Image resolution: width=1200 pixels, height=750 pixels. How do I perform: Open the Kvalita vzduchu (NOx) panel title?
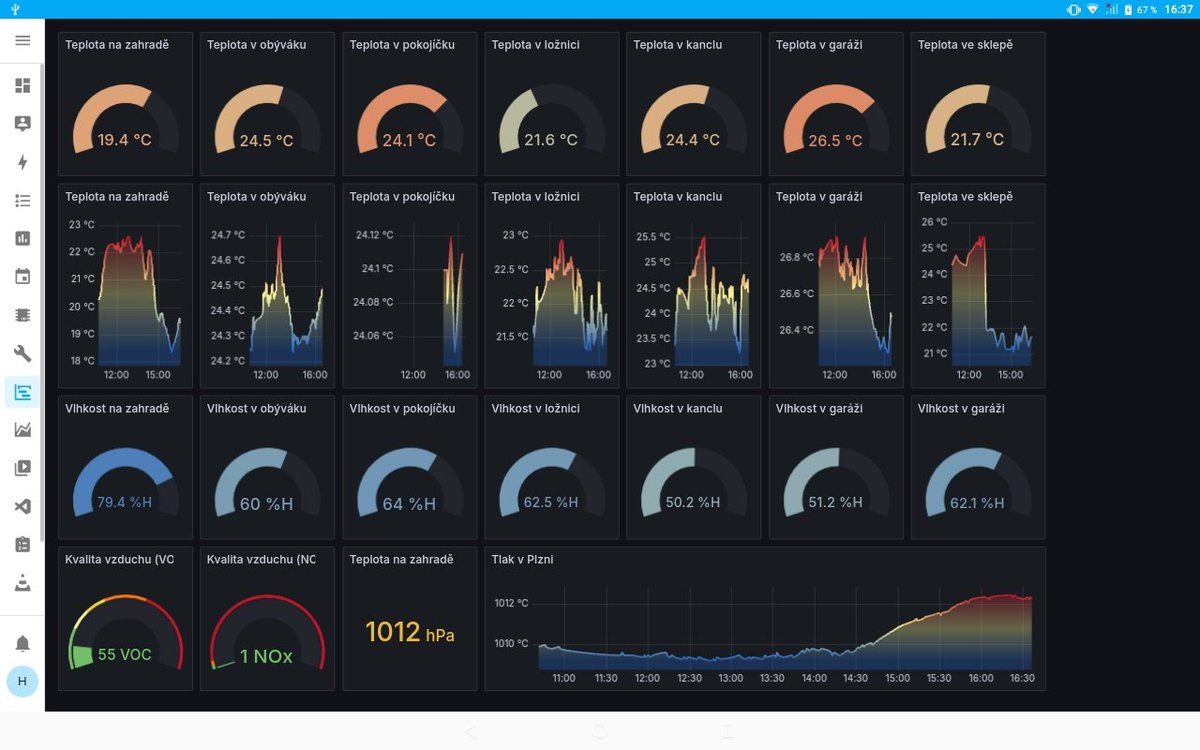click(261, 560)
